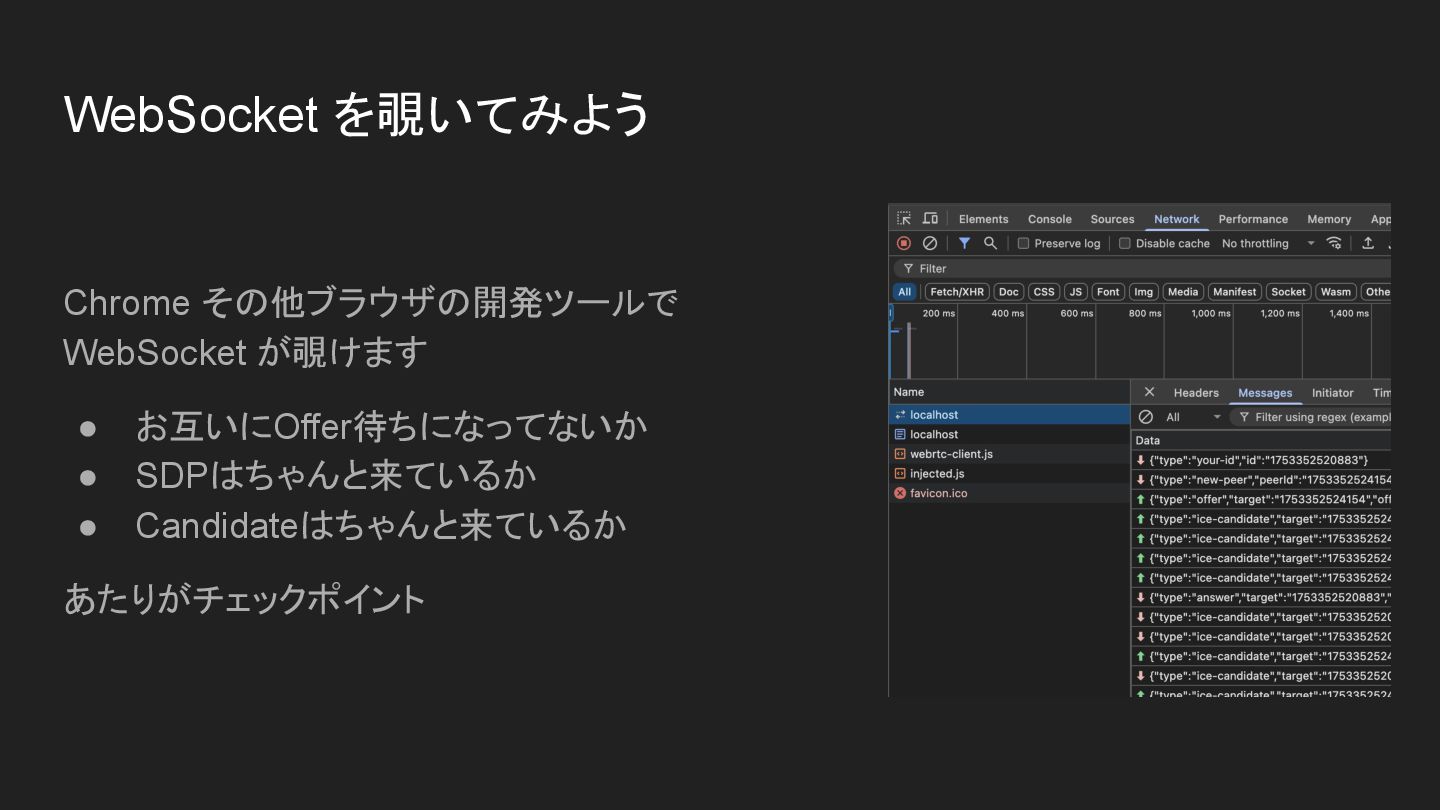1440x810 pixels.
Task: Switch to the Console tab
Action: point(1049,219)
